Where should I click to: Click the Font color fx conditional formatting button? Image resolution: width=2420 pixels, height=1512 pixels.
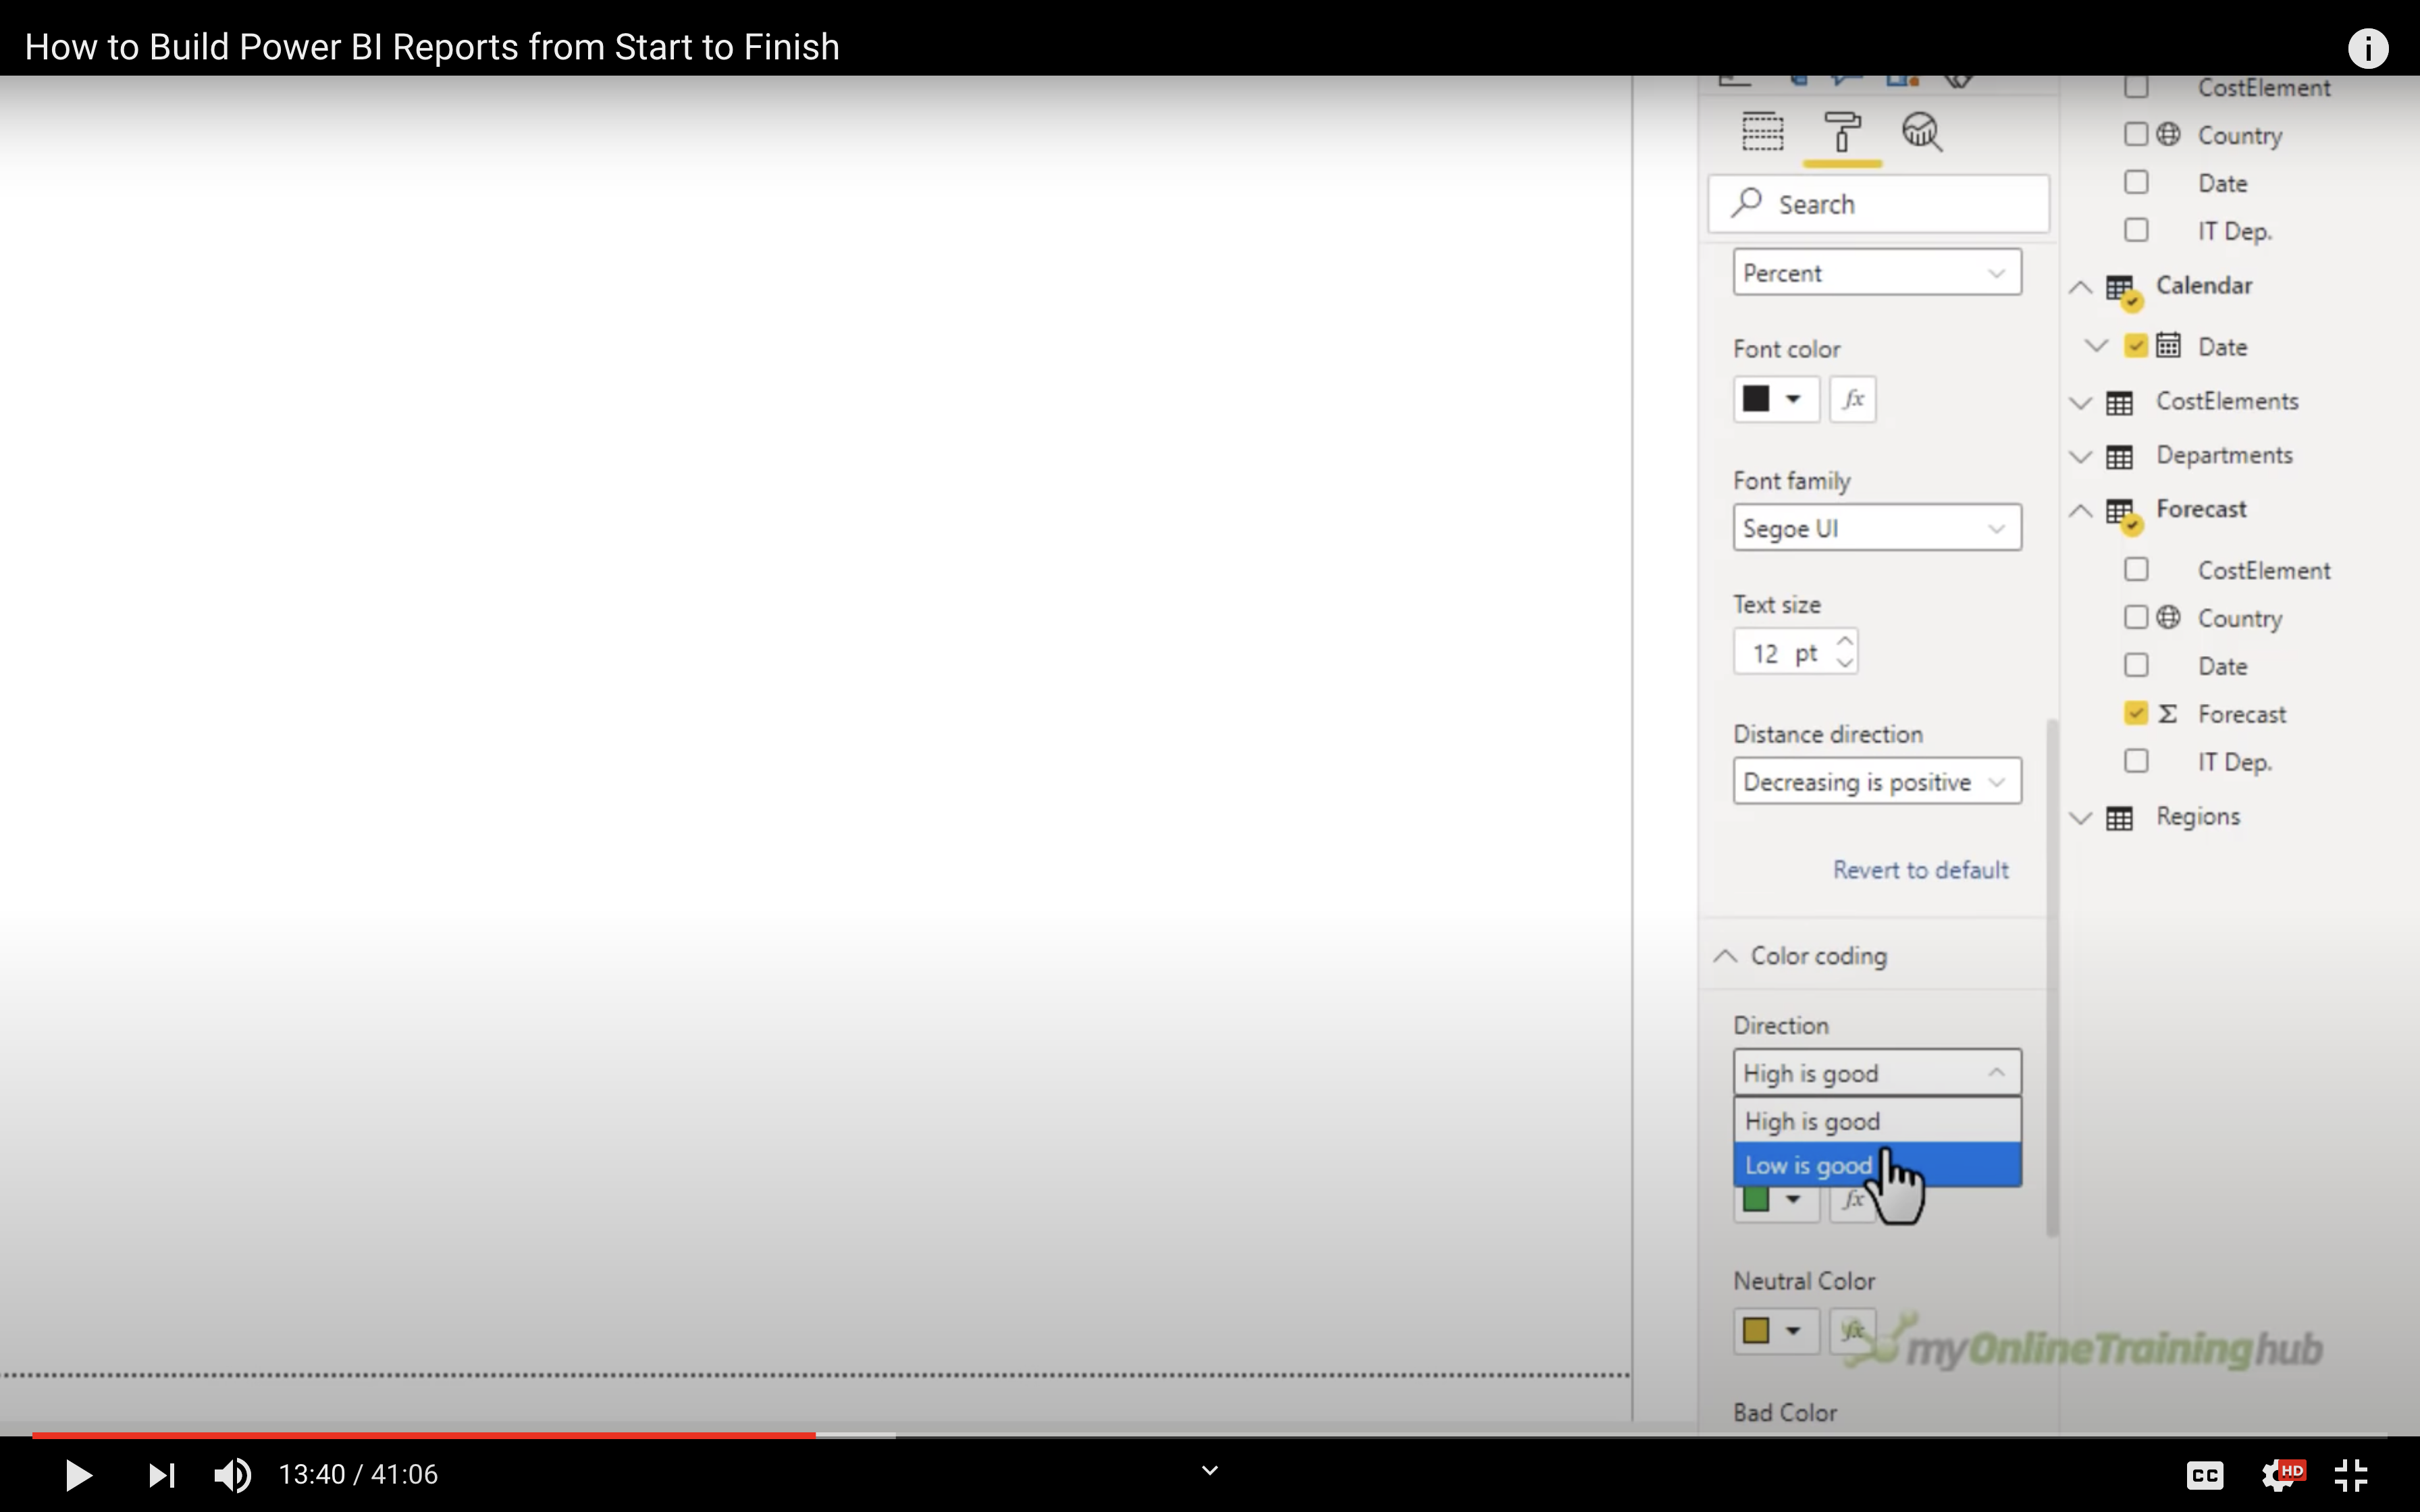pos(1852,399)
